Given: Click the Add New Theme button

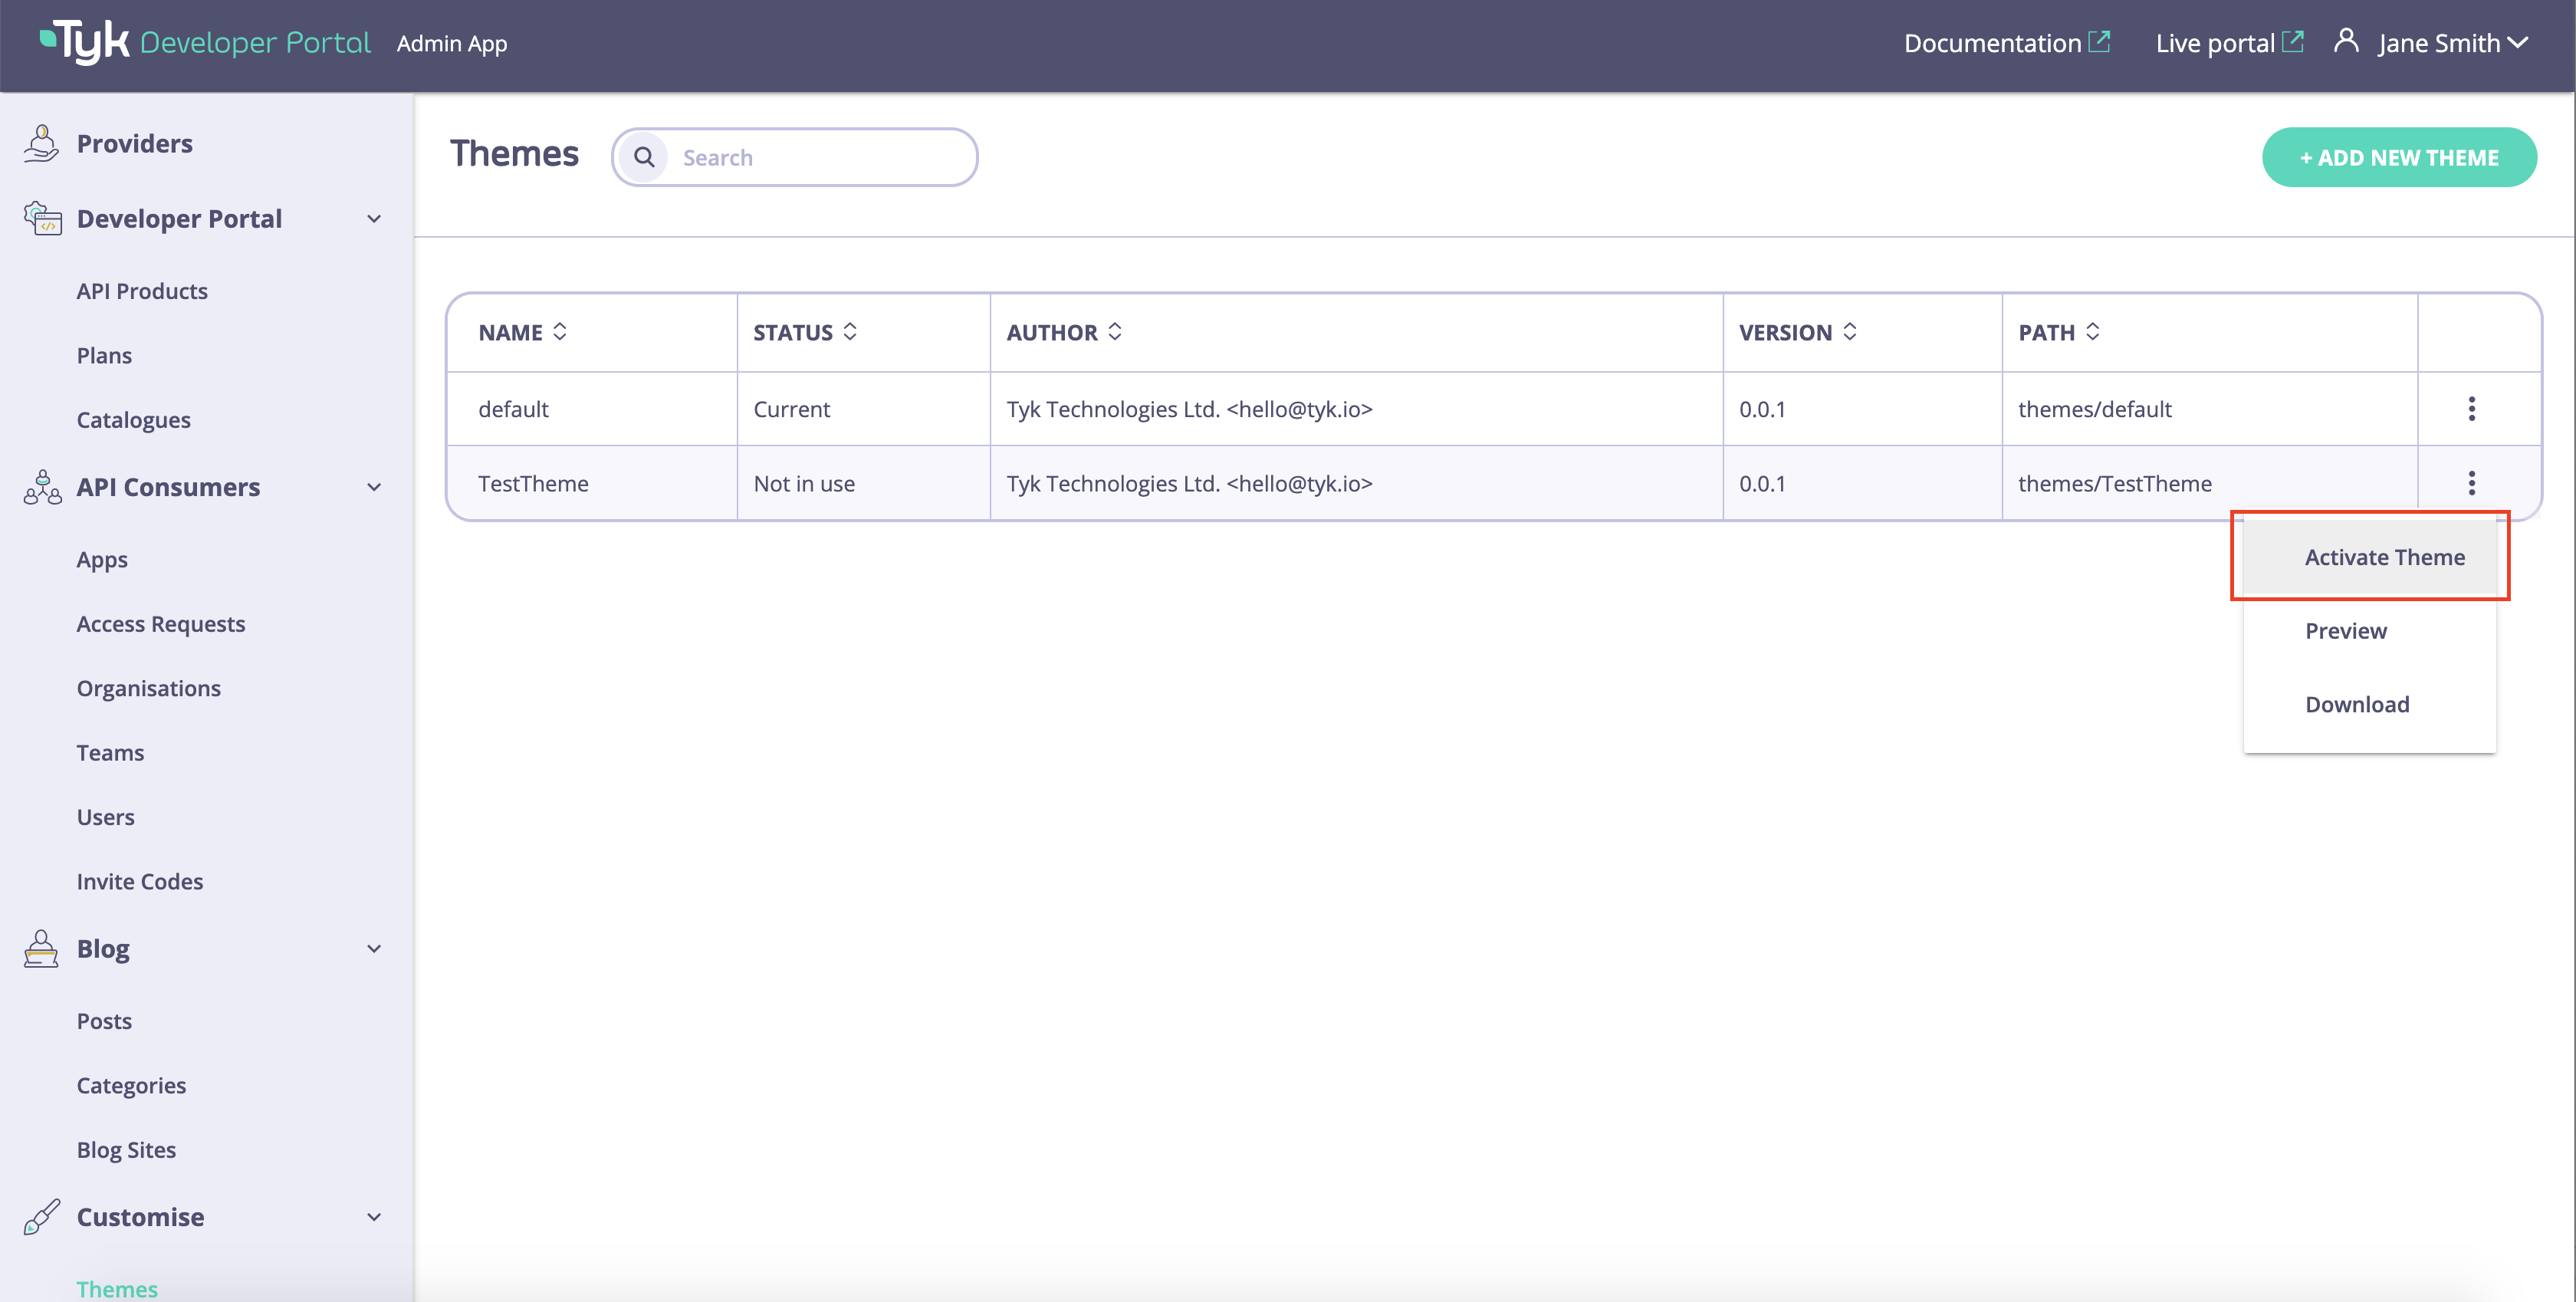Looking at the screenshot, I should pyautogui.click(x=2398, y=157).
